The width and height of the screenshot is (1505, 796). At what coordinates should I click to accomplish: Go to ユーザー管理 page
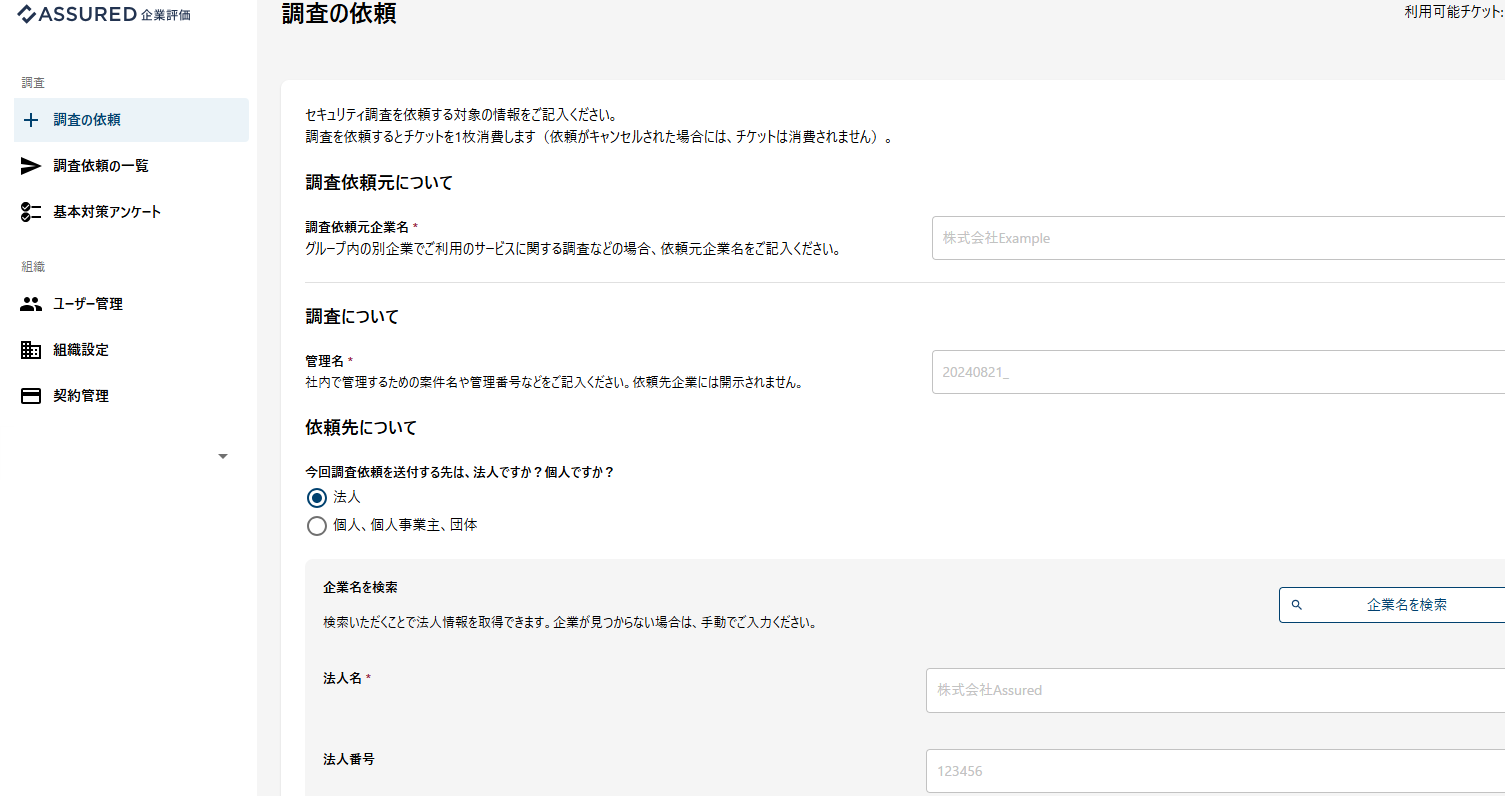coord(131,304)
